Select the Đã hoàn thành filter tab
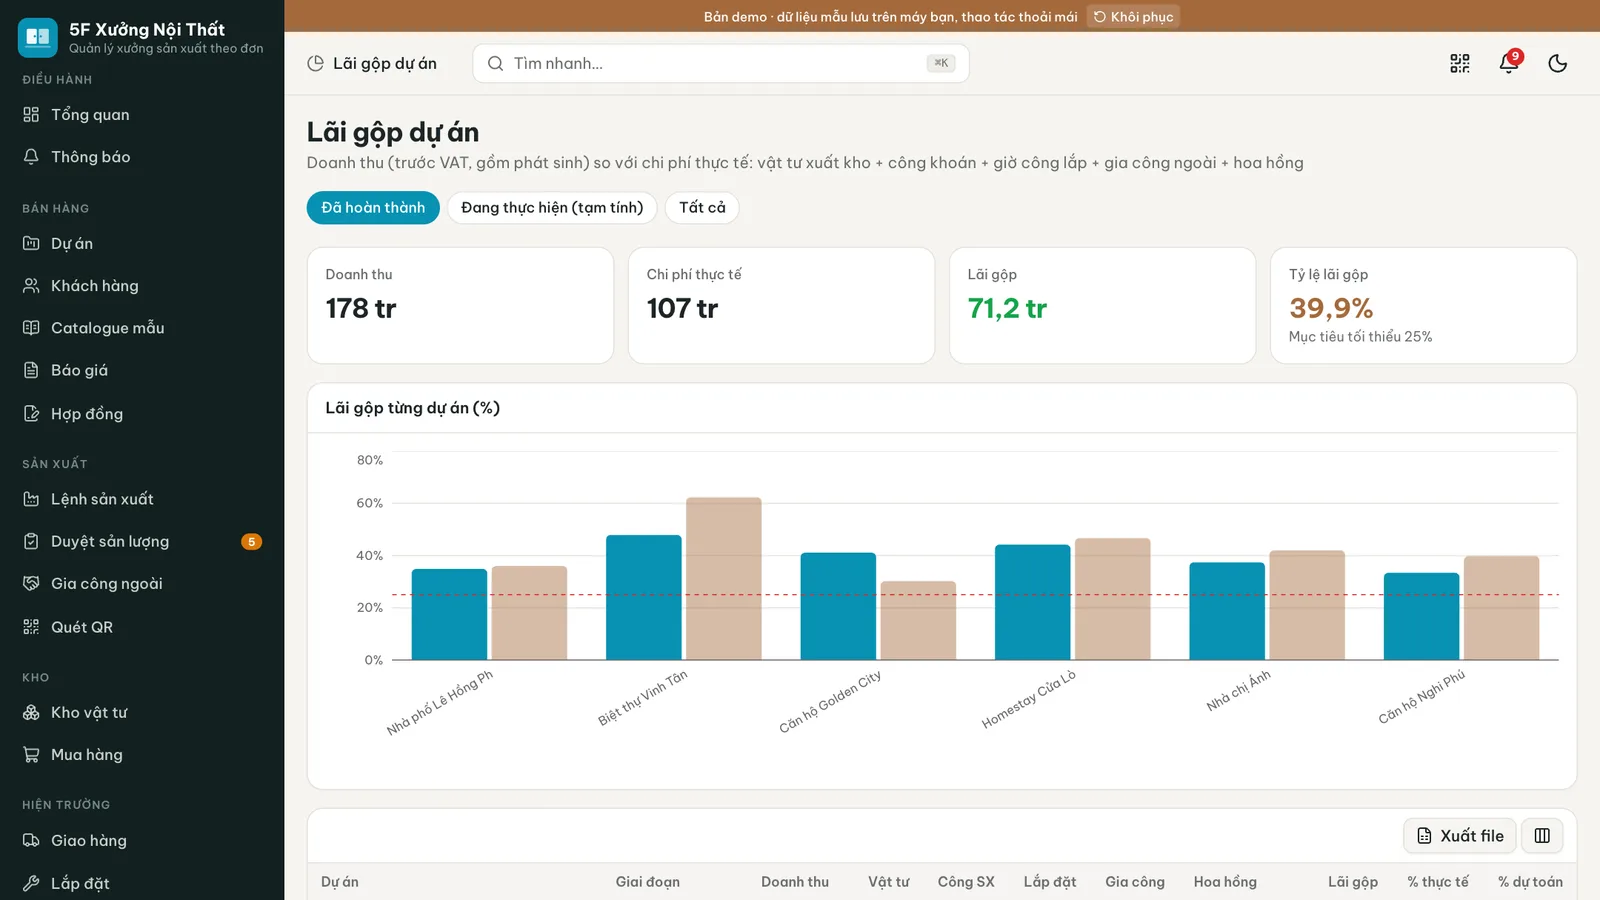 coord(373,208)
